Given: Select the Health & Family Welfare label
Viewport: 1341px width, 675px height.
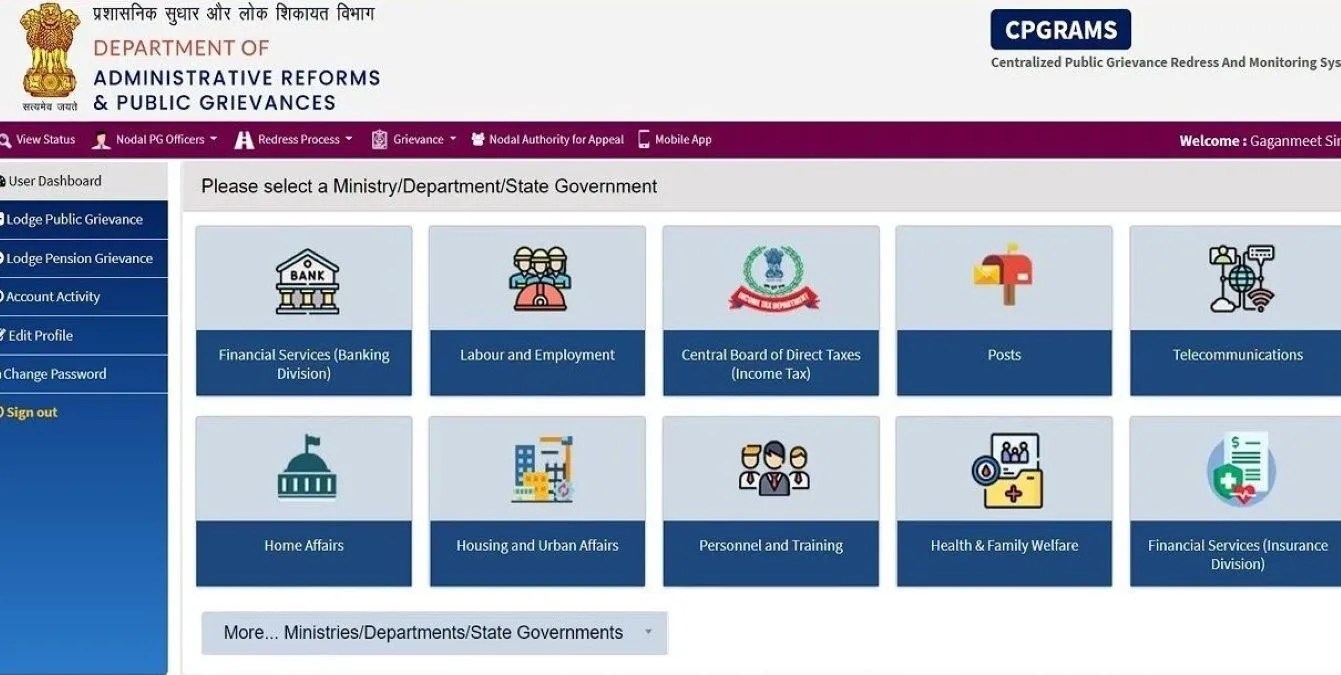Looking at the screenshot, I should click(x=1004, y=546).
